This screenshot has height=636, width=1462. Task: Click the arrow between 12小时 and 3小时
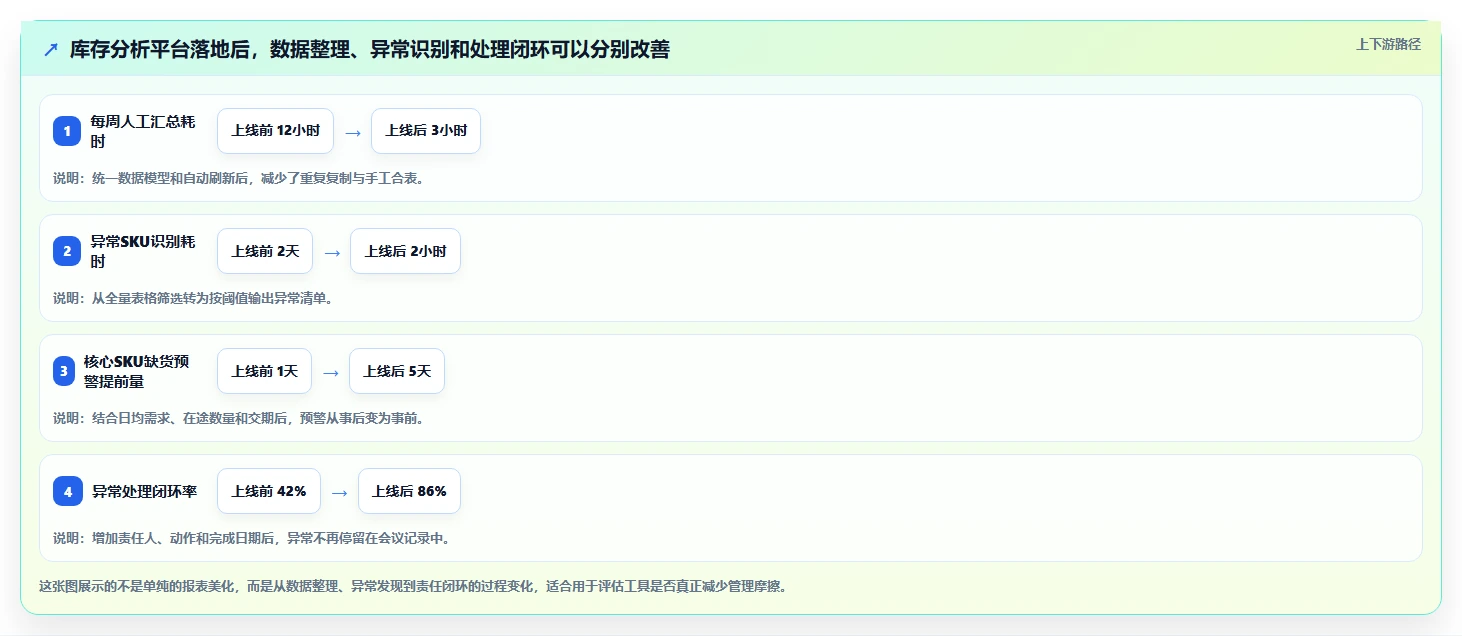tap(352, 132)
